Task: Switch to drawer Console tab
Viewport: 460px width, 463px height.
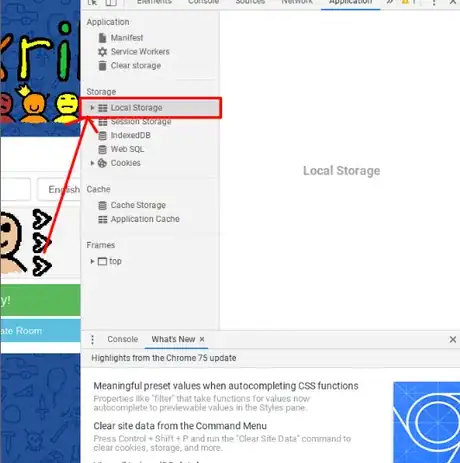Action: 122,339
